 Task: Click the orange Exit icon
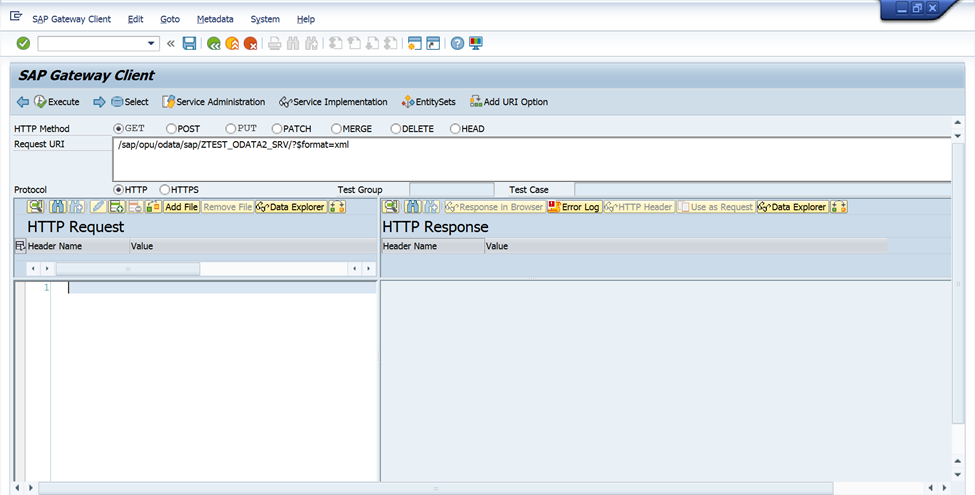click(232, 44)
